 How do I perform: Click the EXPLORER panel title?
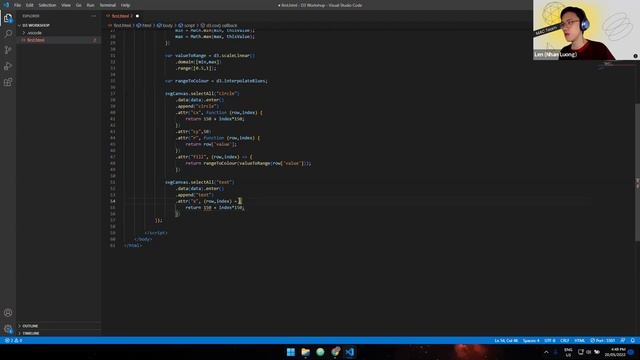(x=31, y=16)
